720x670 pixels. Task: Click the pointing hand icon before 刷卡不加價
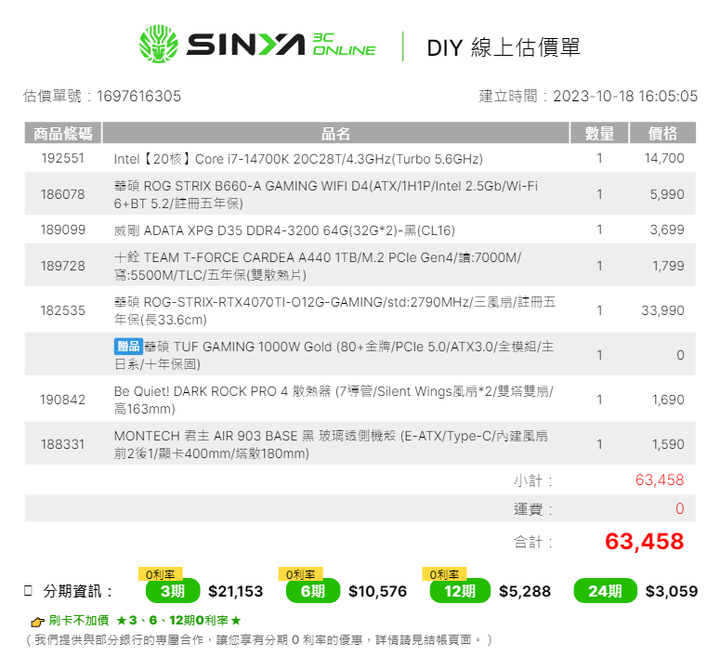coord(37,622)
